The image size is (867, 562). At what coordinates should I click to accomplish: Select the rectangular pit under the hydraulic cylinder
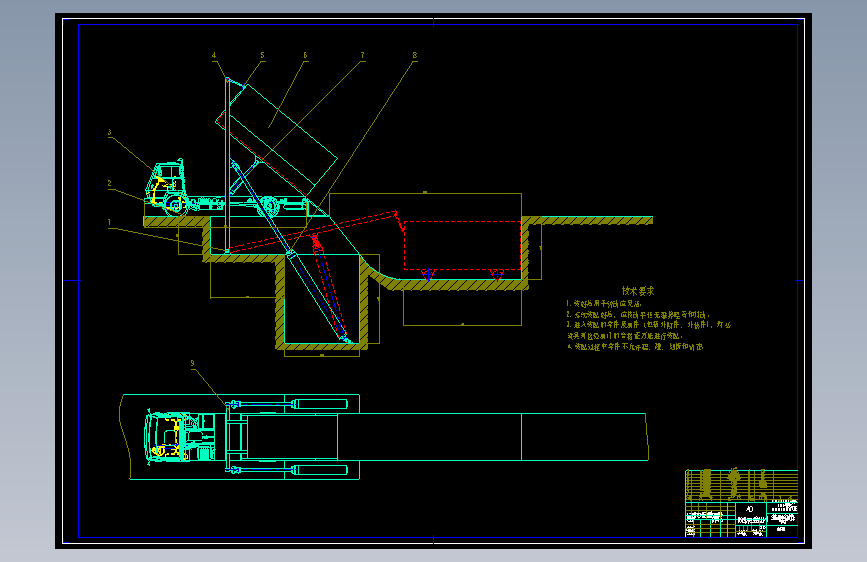(322, 299)
